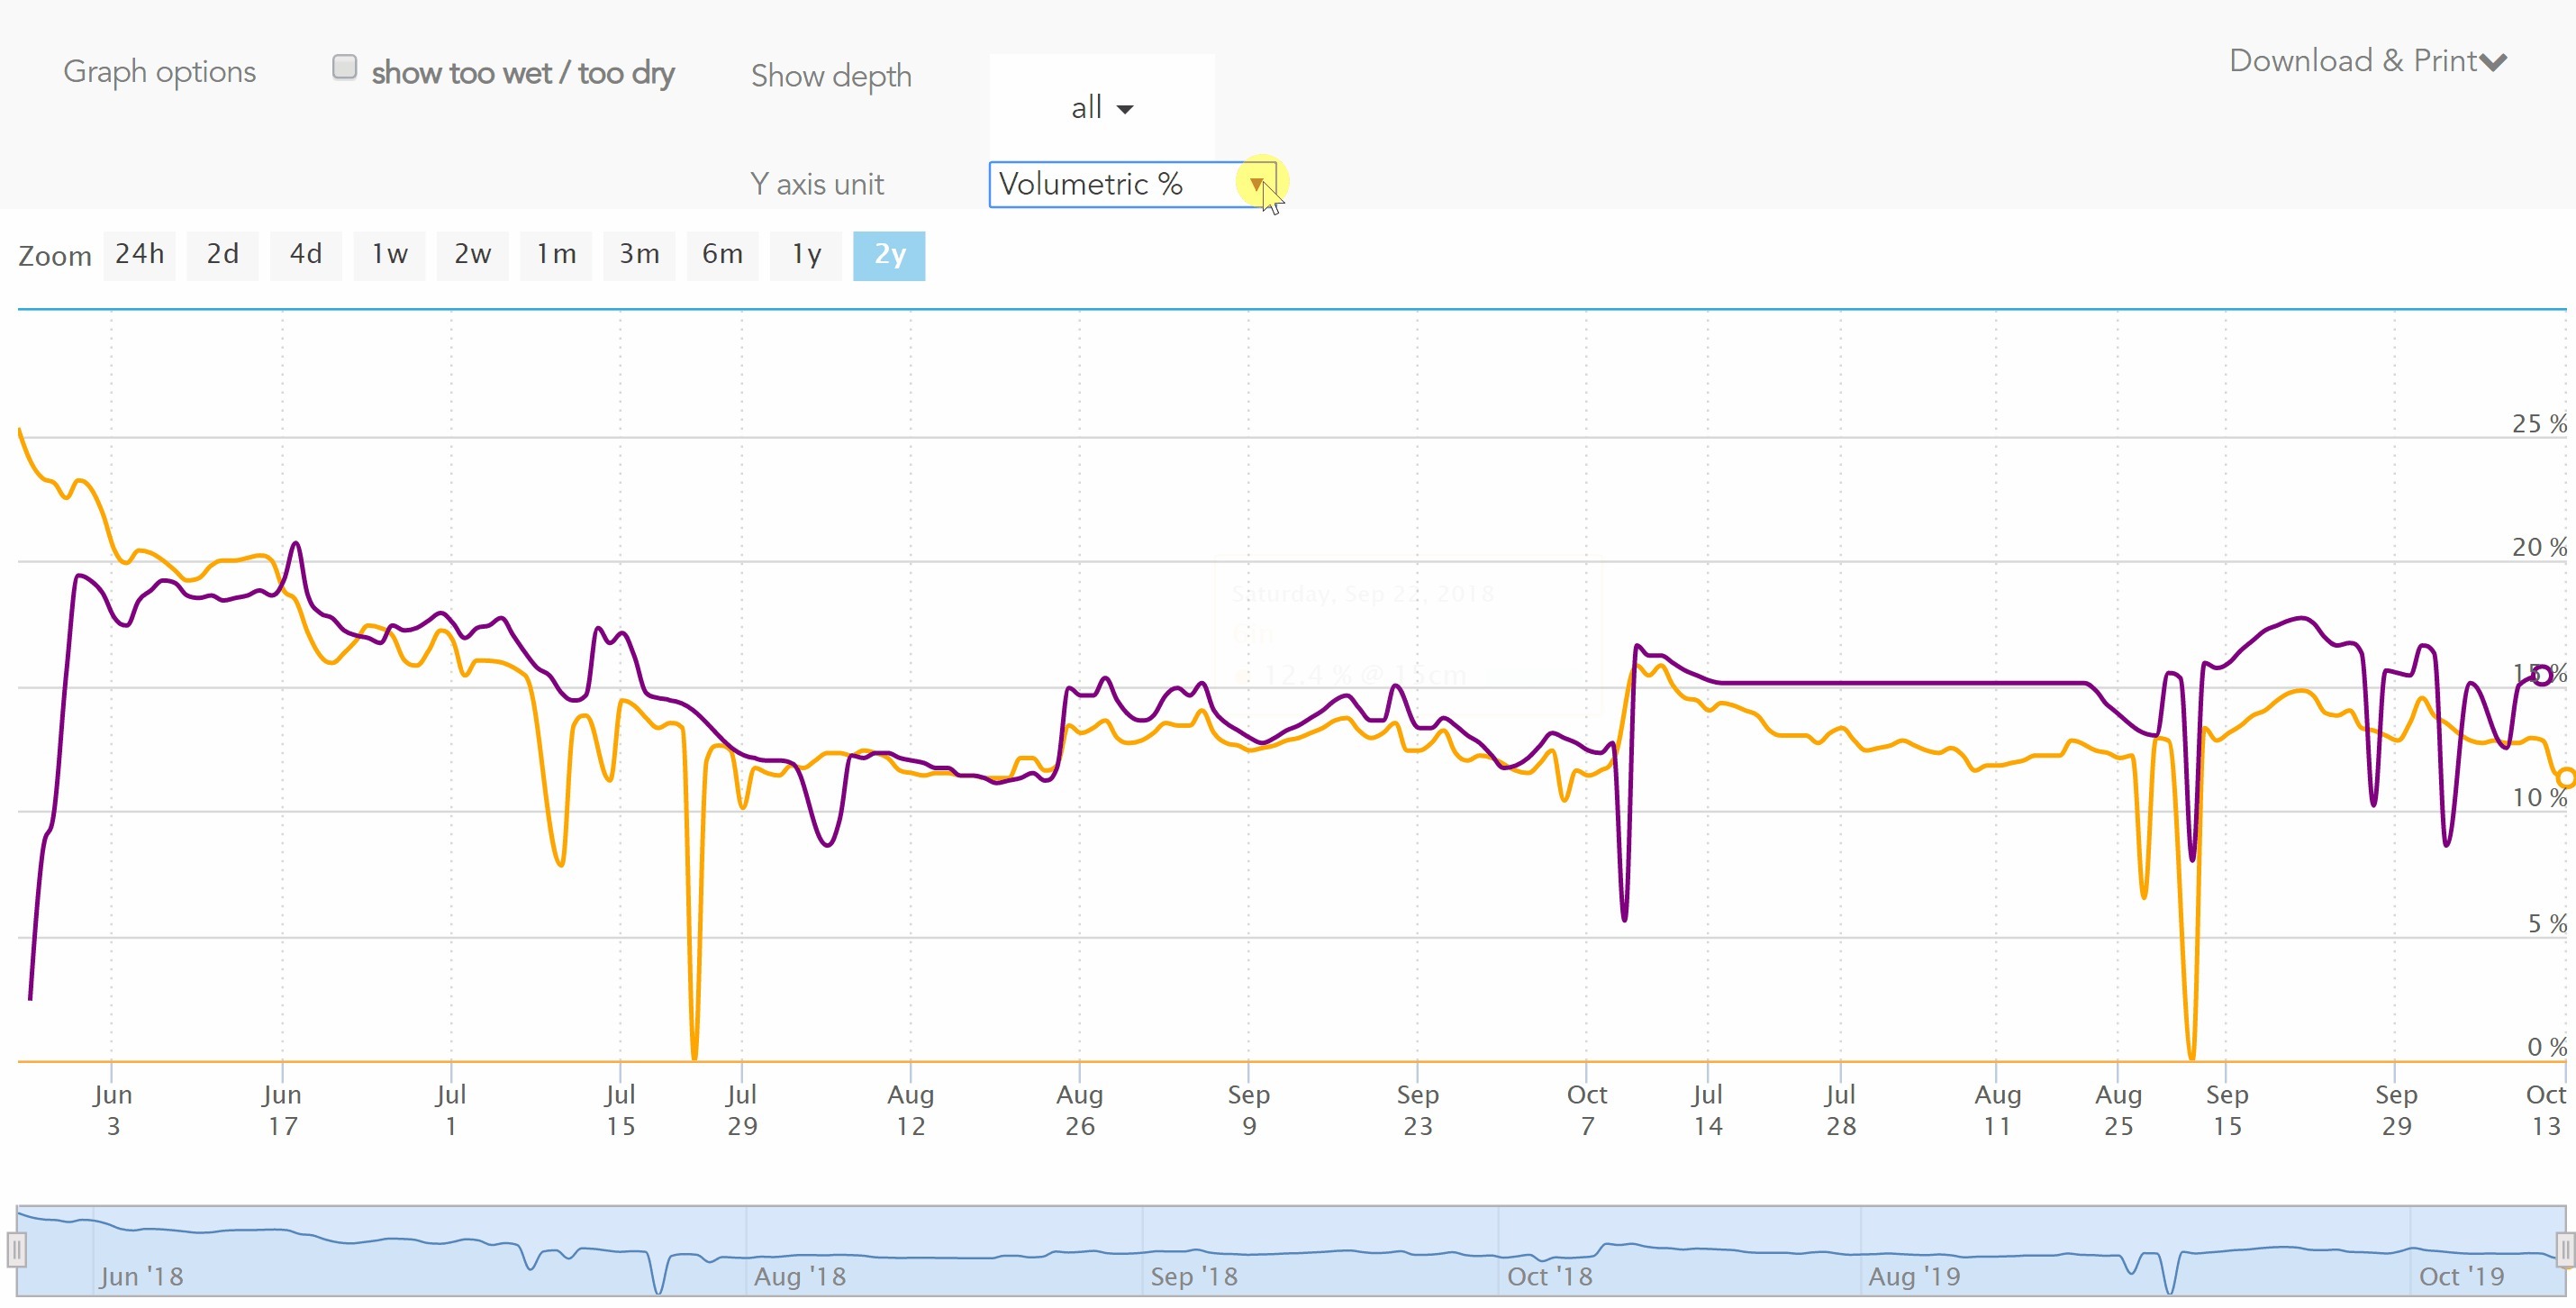The height and width of the screenshot is (1308, 2576).
Task: Choose the 2w zoom range
Action: click(x=472, y=255)
